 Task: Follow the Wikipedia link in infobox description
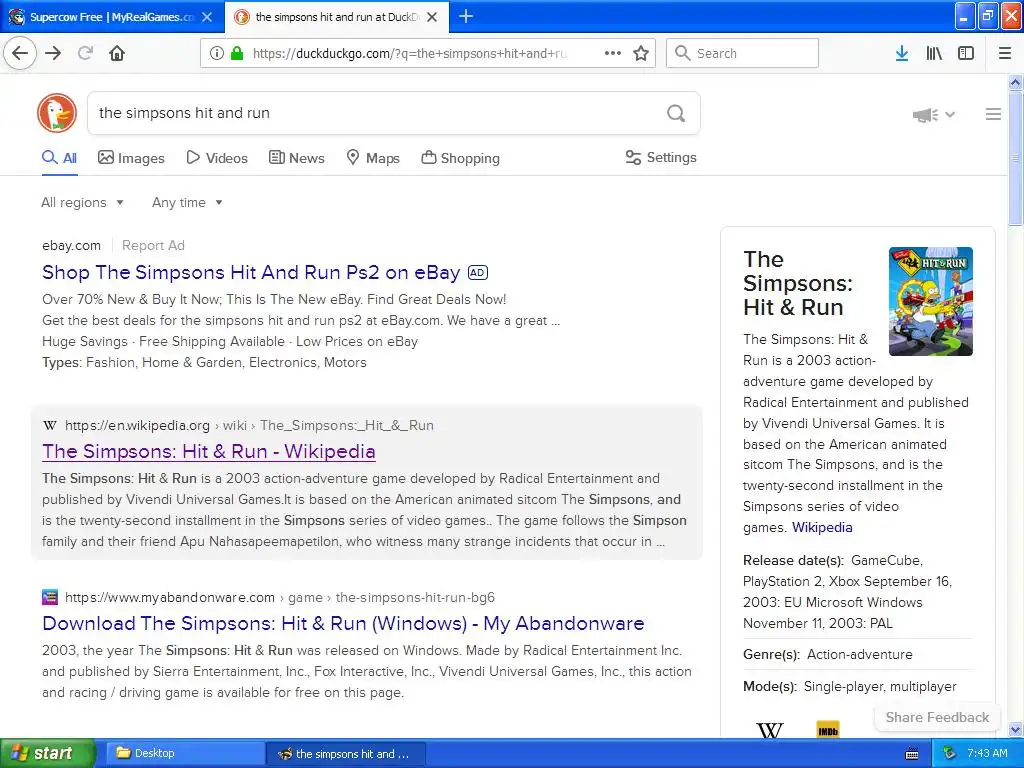(822, 527)
